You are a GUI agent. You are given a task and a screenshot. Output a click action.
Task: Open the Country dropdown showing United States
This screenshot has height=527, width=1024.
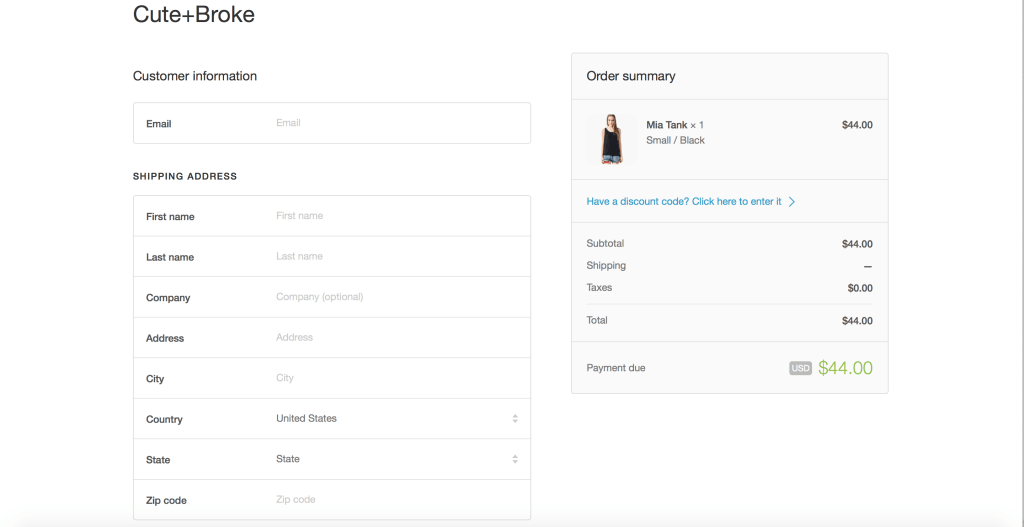click(390, 419)
